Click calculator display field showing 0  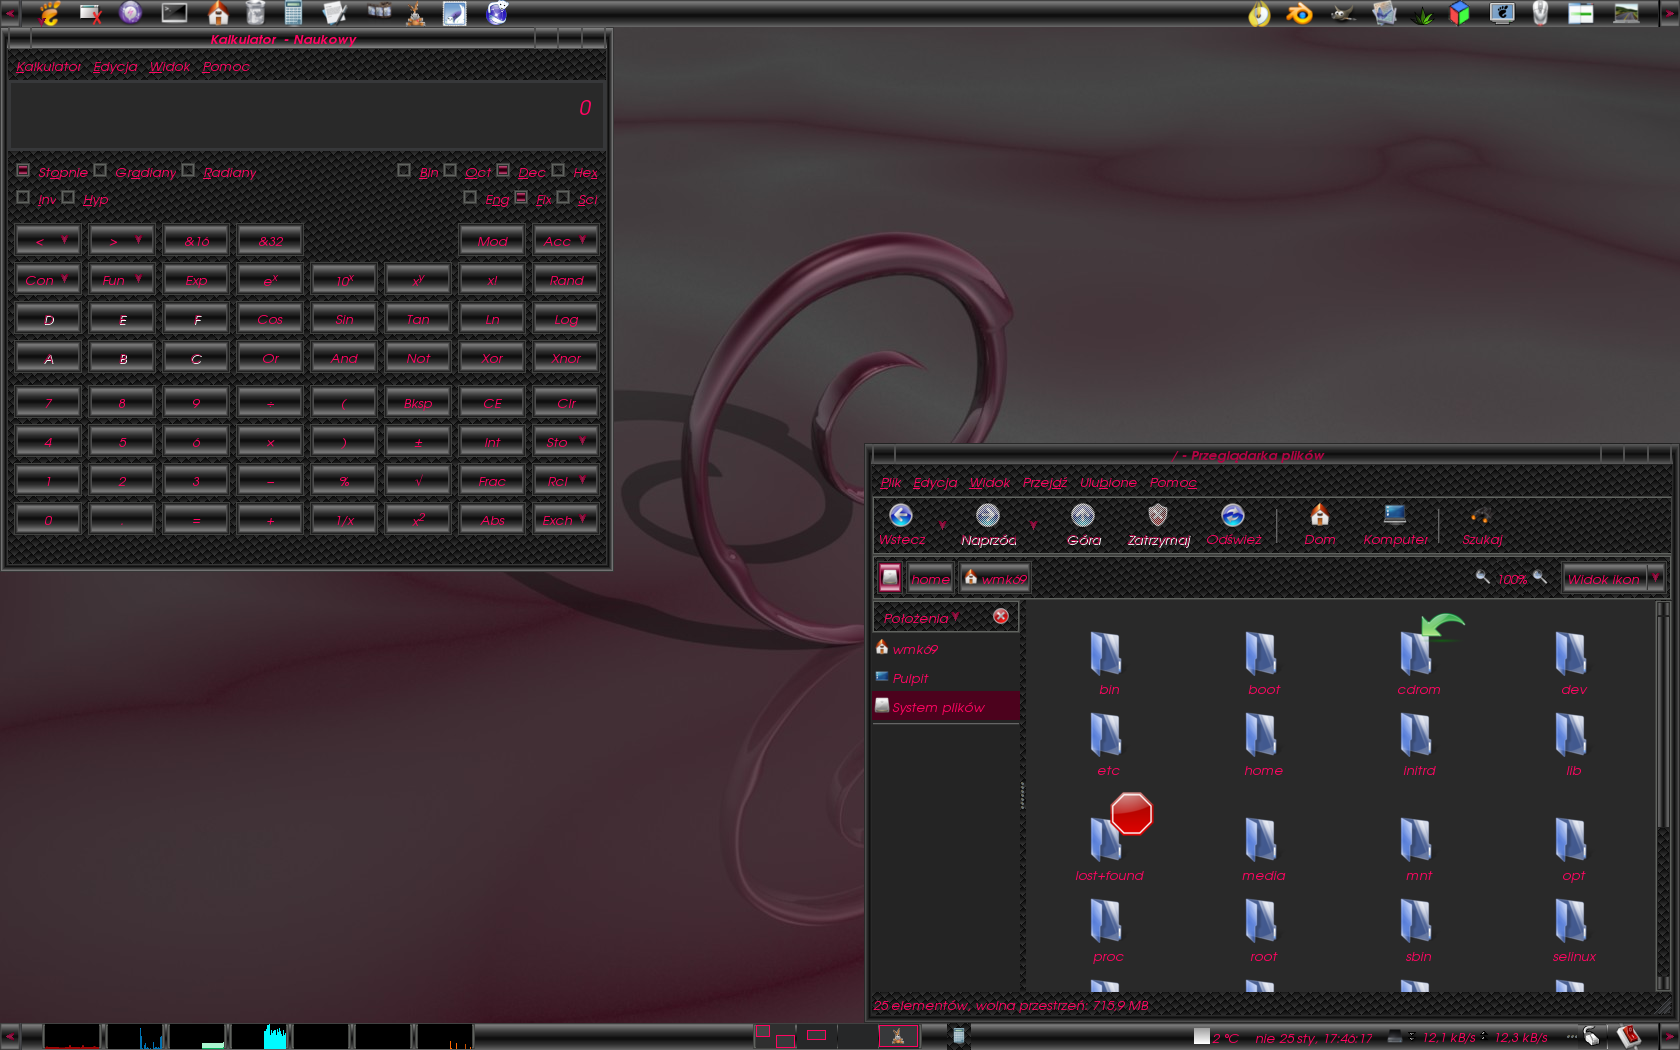pos(306,115)
